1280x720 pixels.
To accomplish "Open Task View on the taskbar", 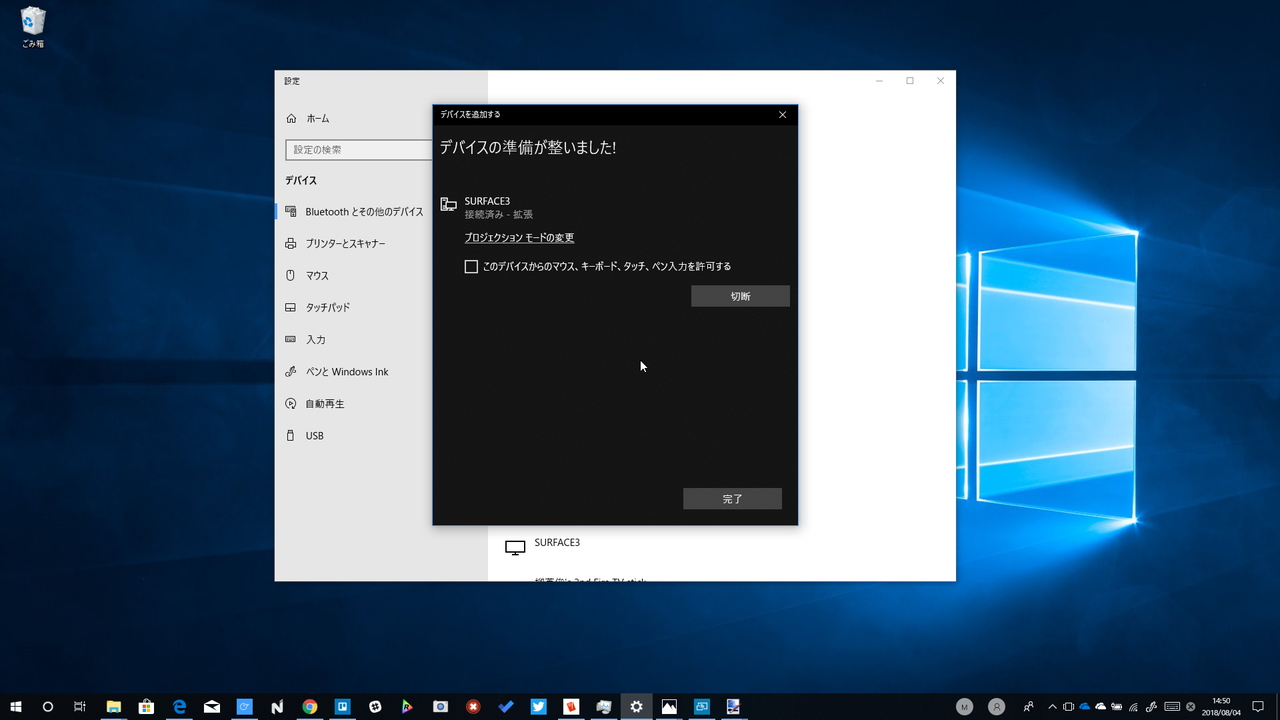I will (x=80, y=707).
